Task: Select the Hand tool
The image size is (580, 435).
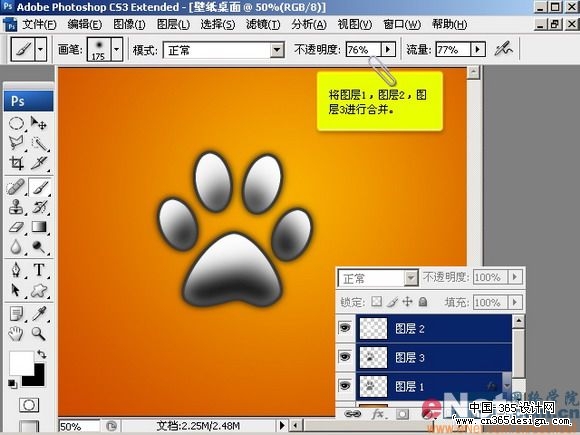Action: point(16,334)
